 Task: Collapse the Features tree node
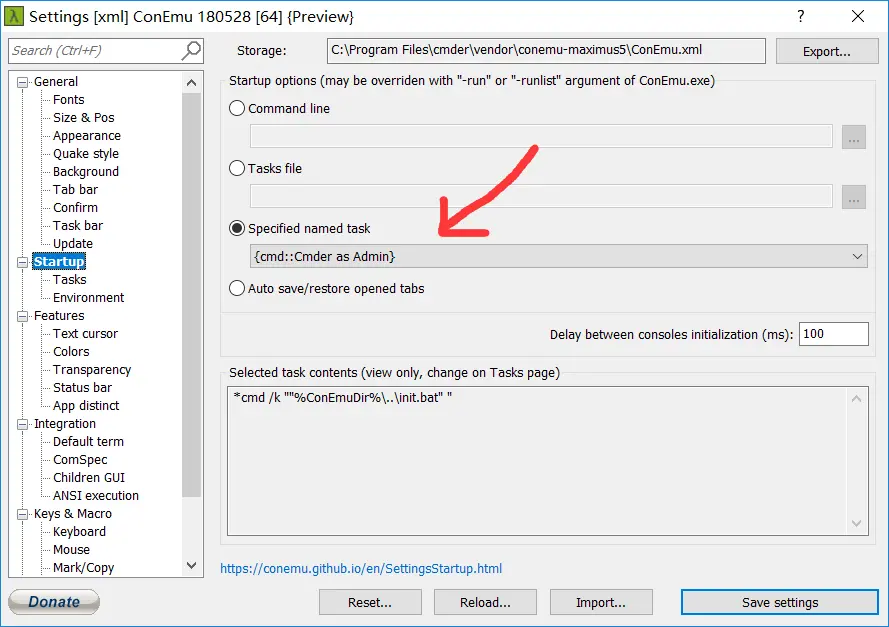click(x=23, y=316)
